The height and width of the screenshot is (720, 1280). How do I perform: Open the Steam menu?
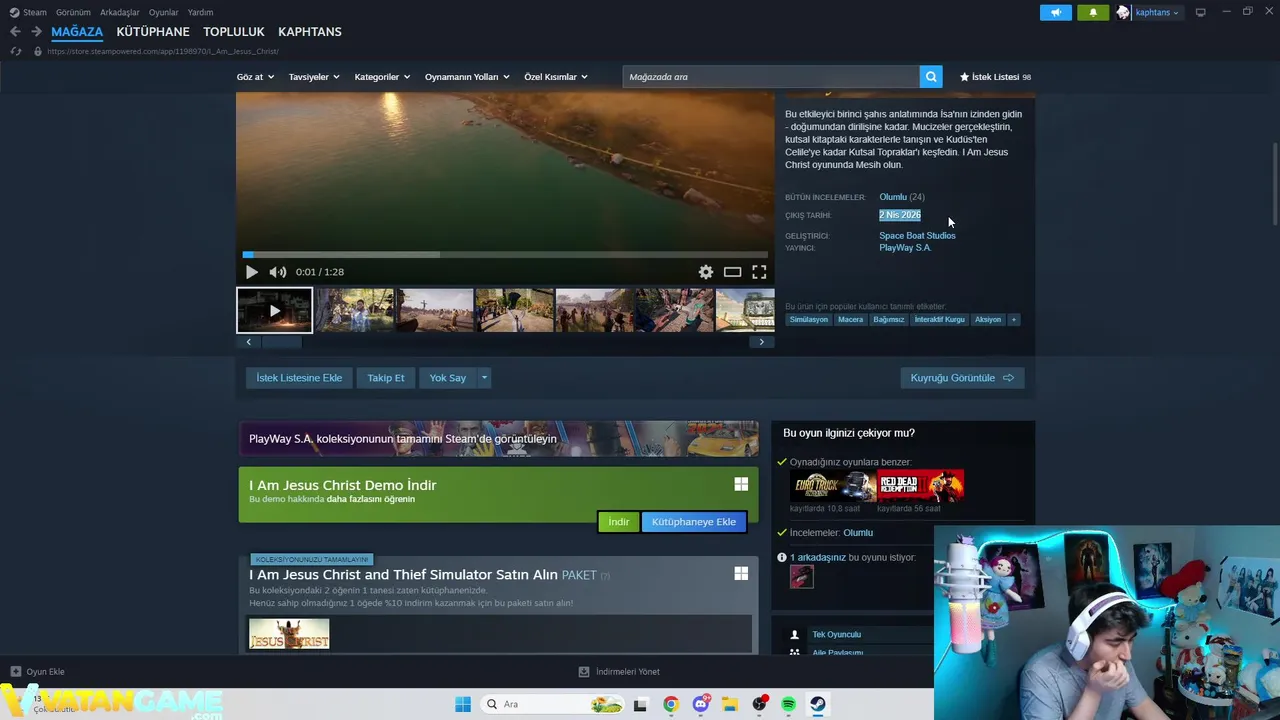28,12
